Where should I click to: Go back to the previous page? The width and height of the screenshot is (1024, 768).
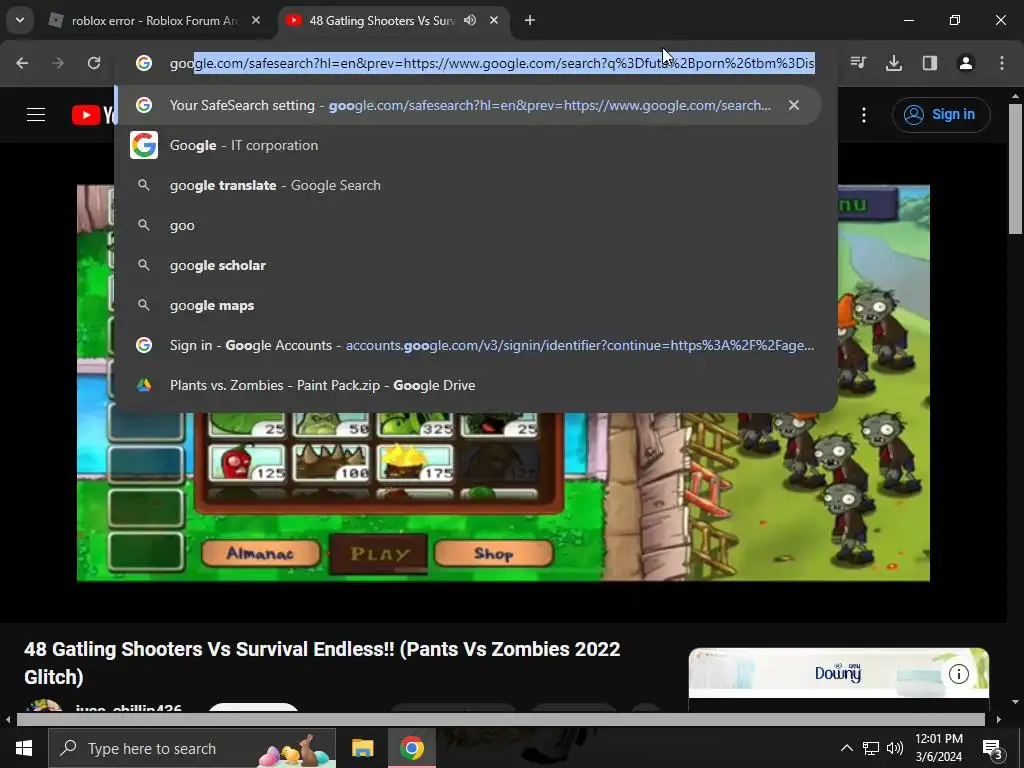(22, 63)
